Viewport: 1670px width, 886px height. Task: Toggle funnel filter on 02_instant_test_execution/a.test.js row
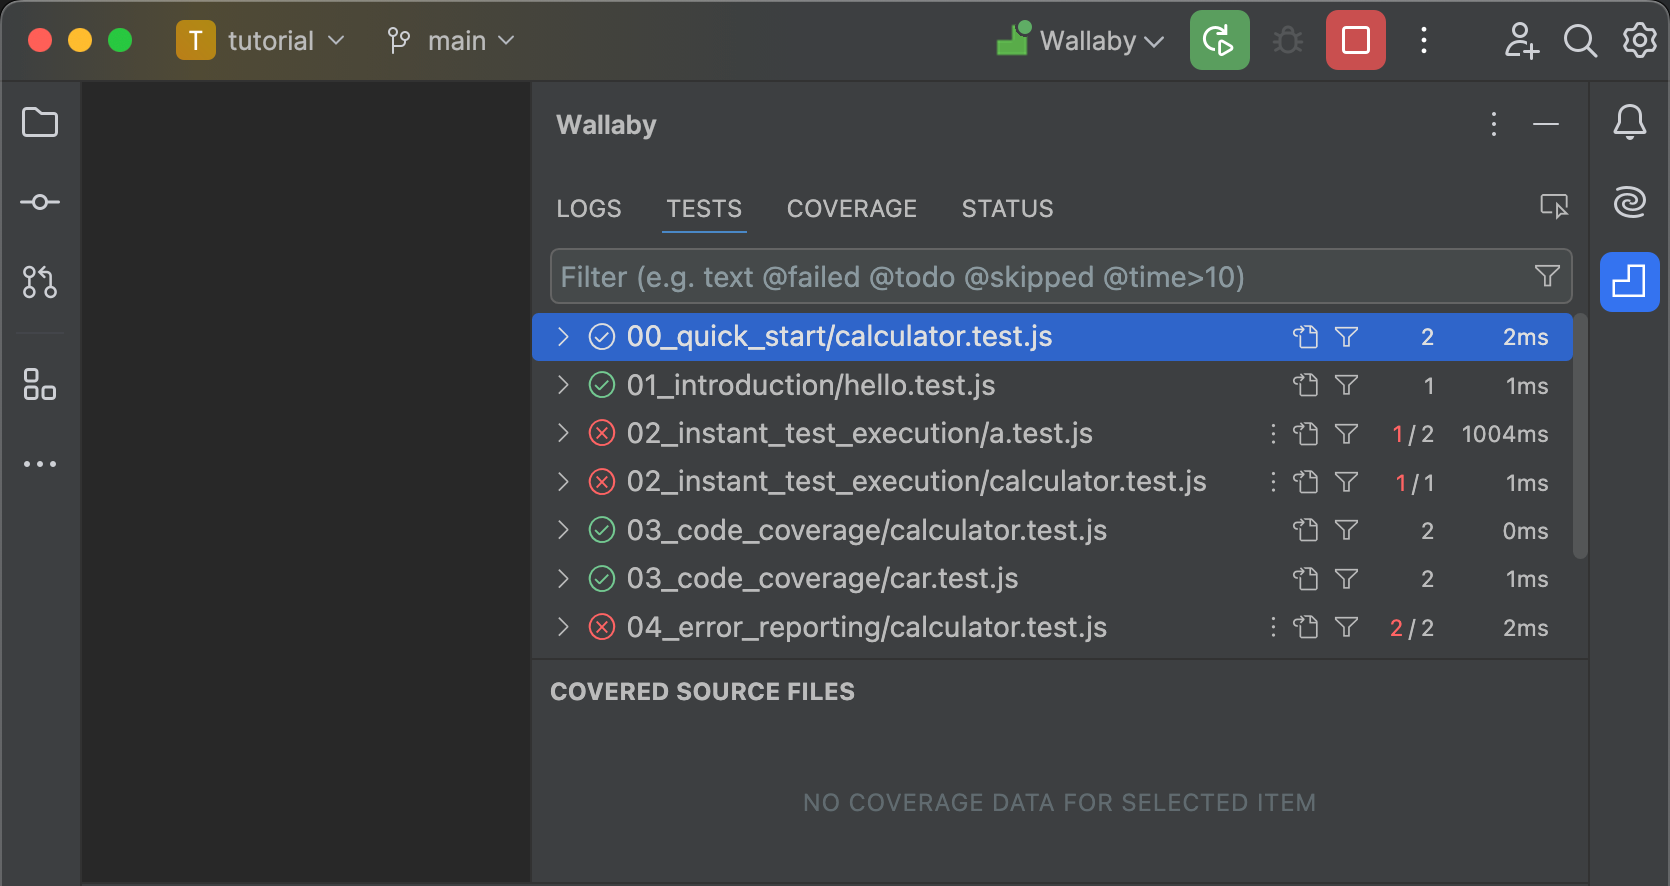pyautogui.click(x=1347, y=433)
